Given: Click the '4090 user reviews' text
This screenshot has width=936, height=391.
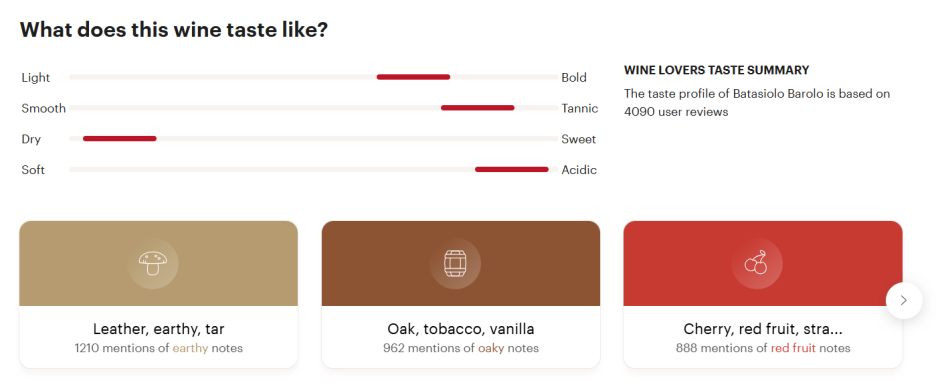Looking at the screenshot, I should tap(676, 112).
